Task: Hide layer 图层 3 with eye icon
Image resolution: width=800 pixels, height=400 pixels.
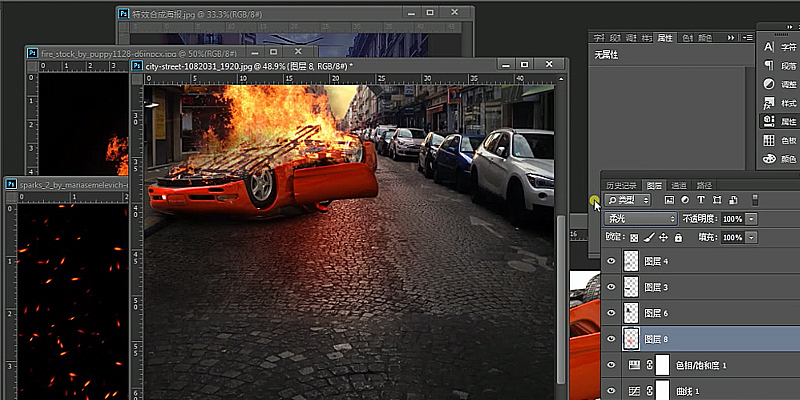Action: pos(611,287)
